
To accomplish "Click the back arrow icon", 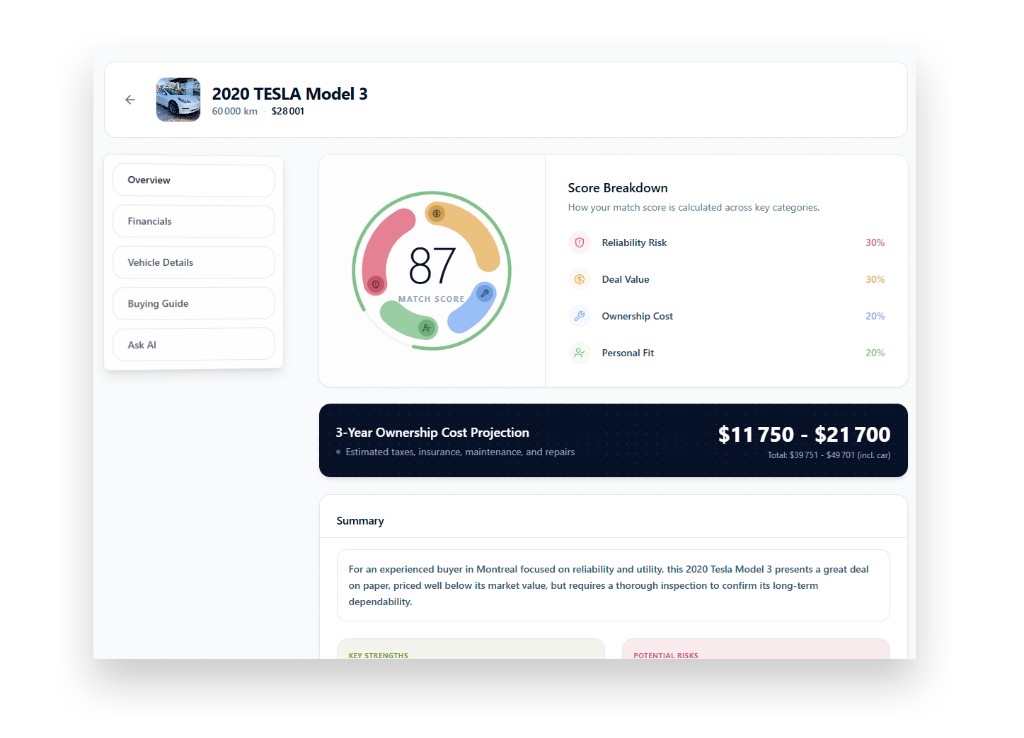I will point(130,100).
